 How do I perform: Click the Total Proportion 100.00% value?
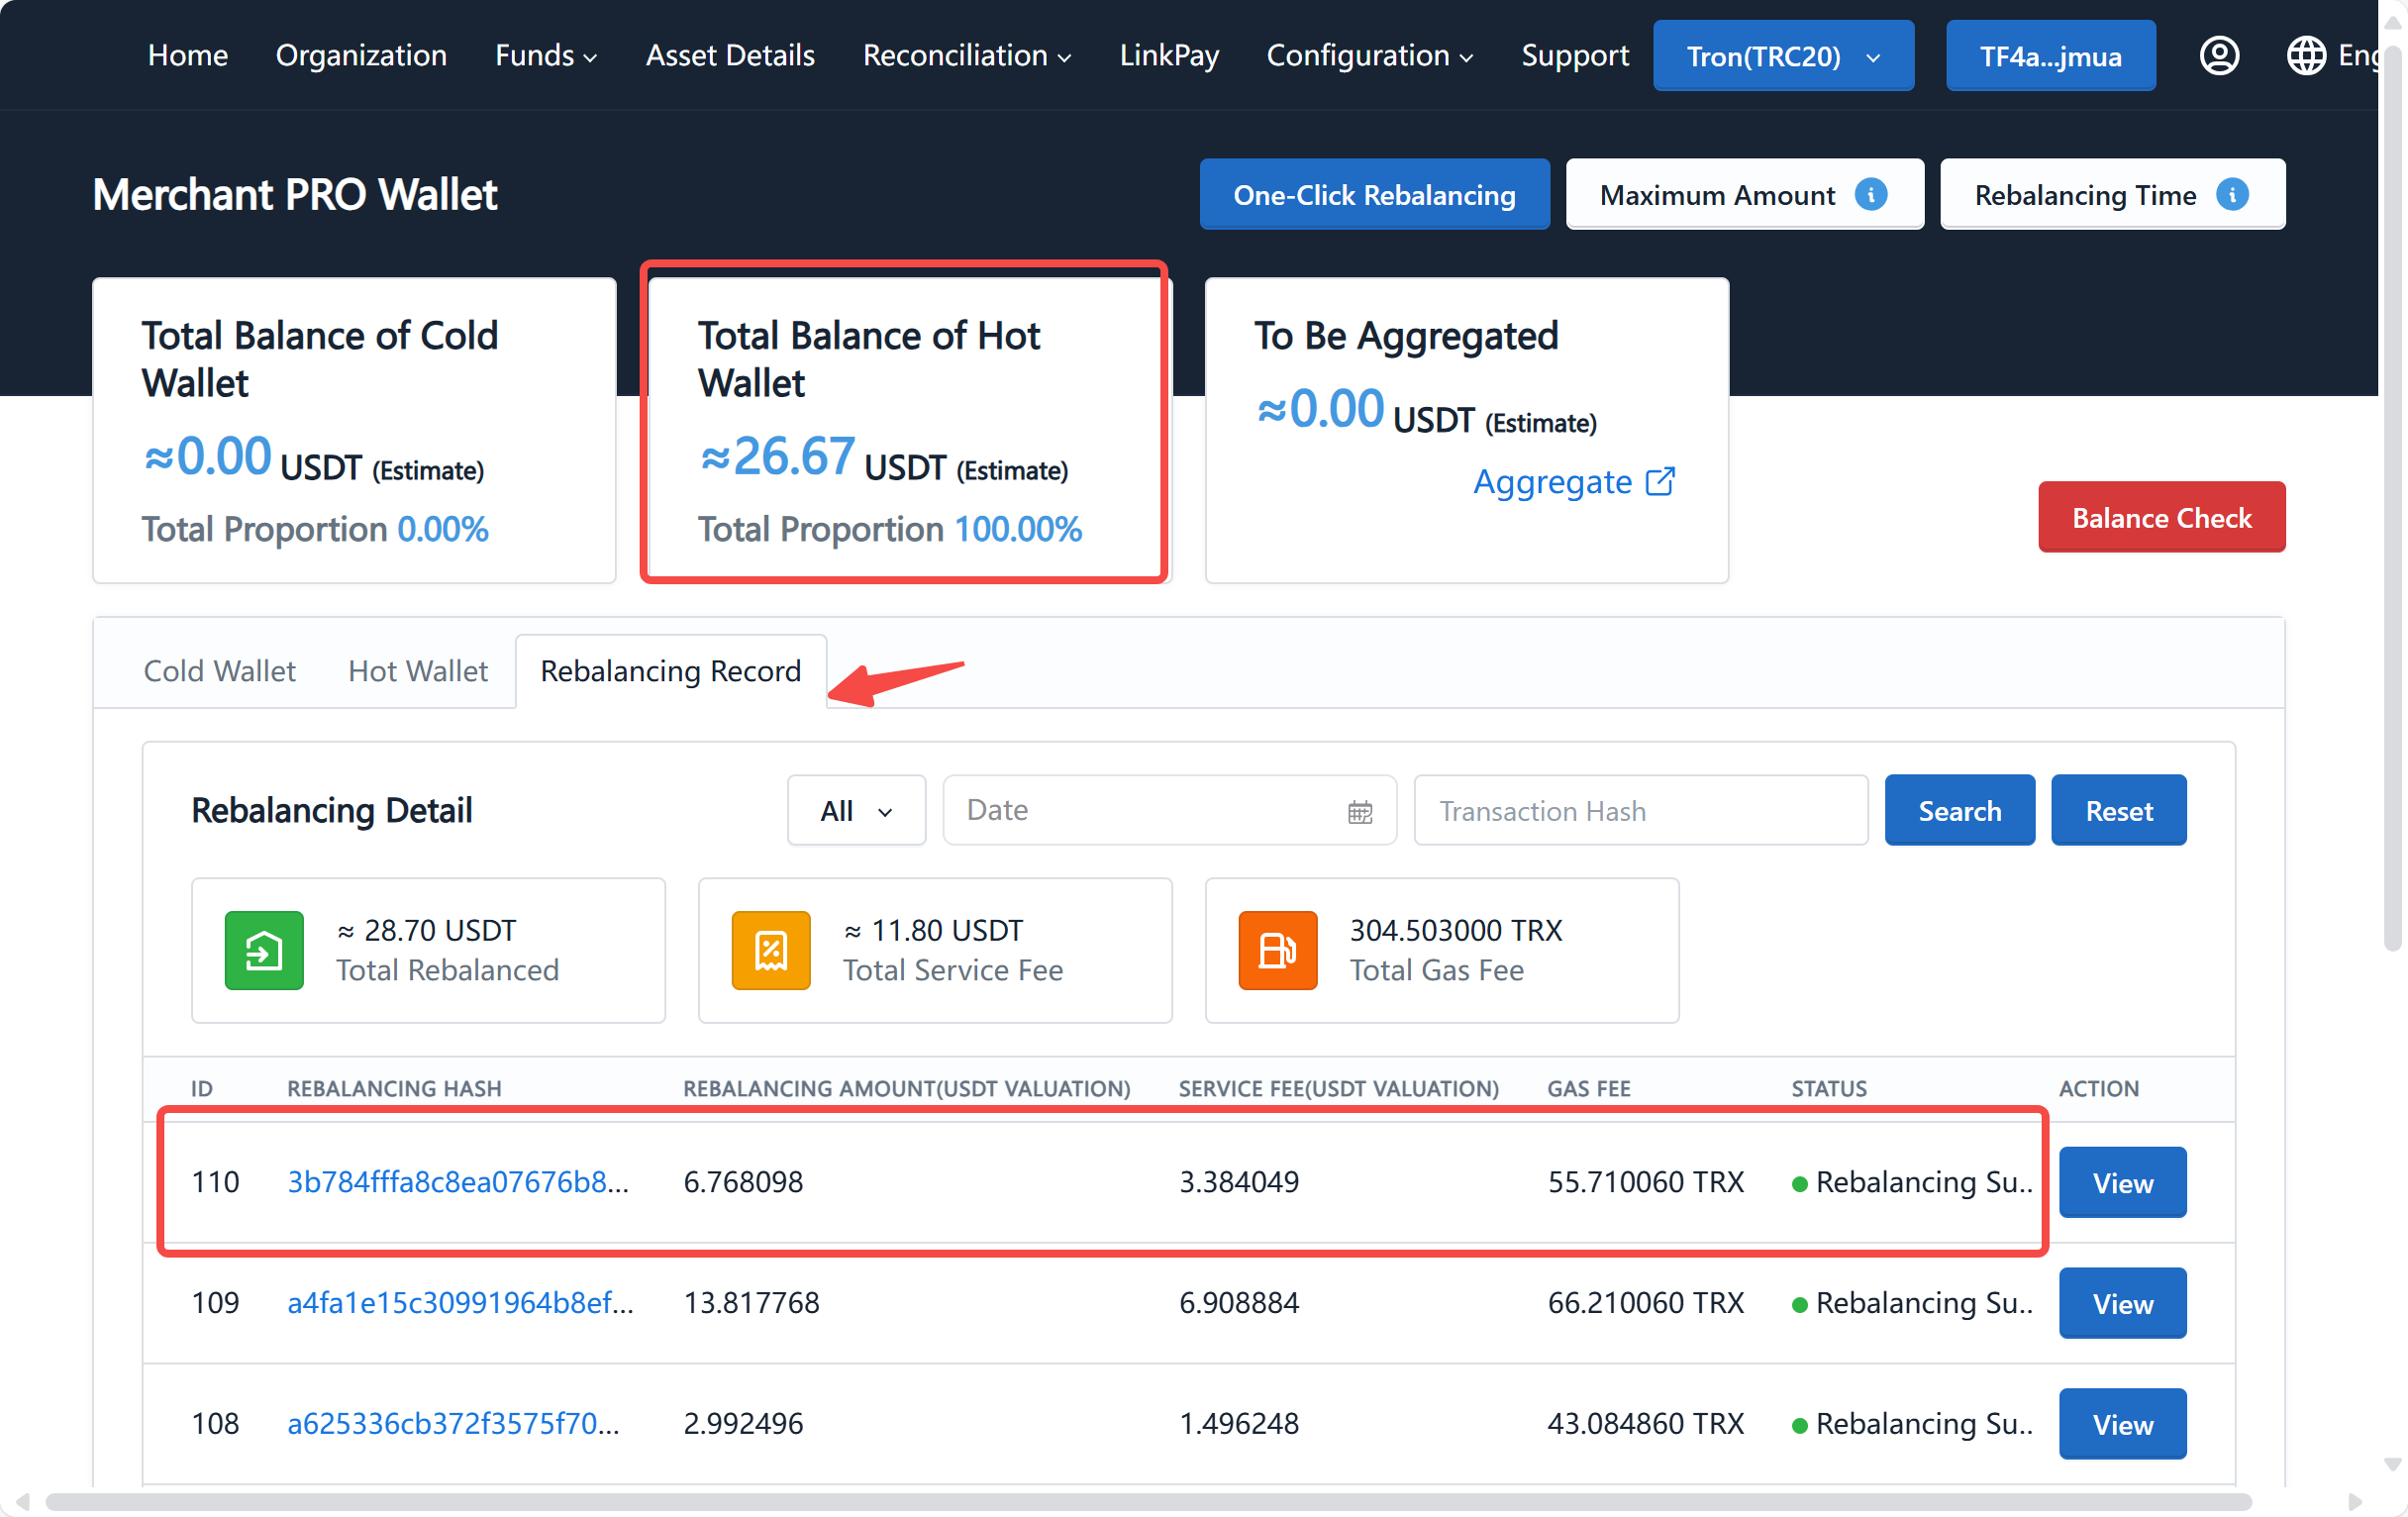point(1017,529)
